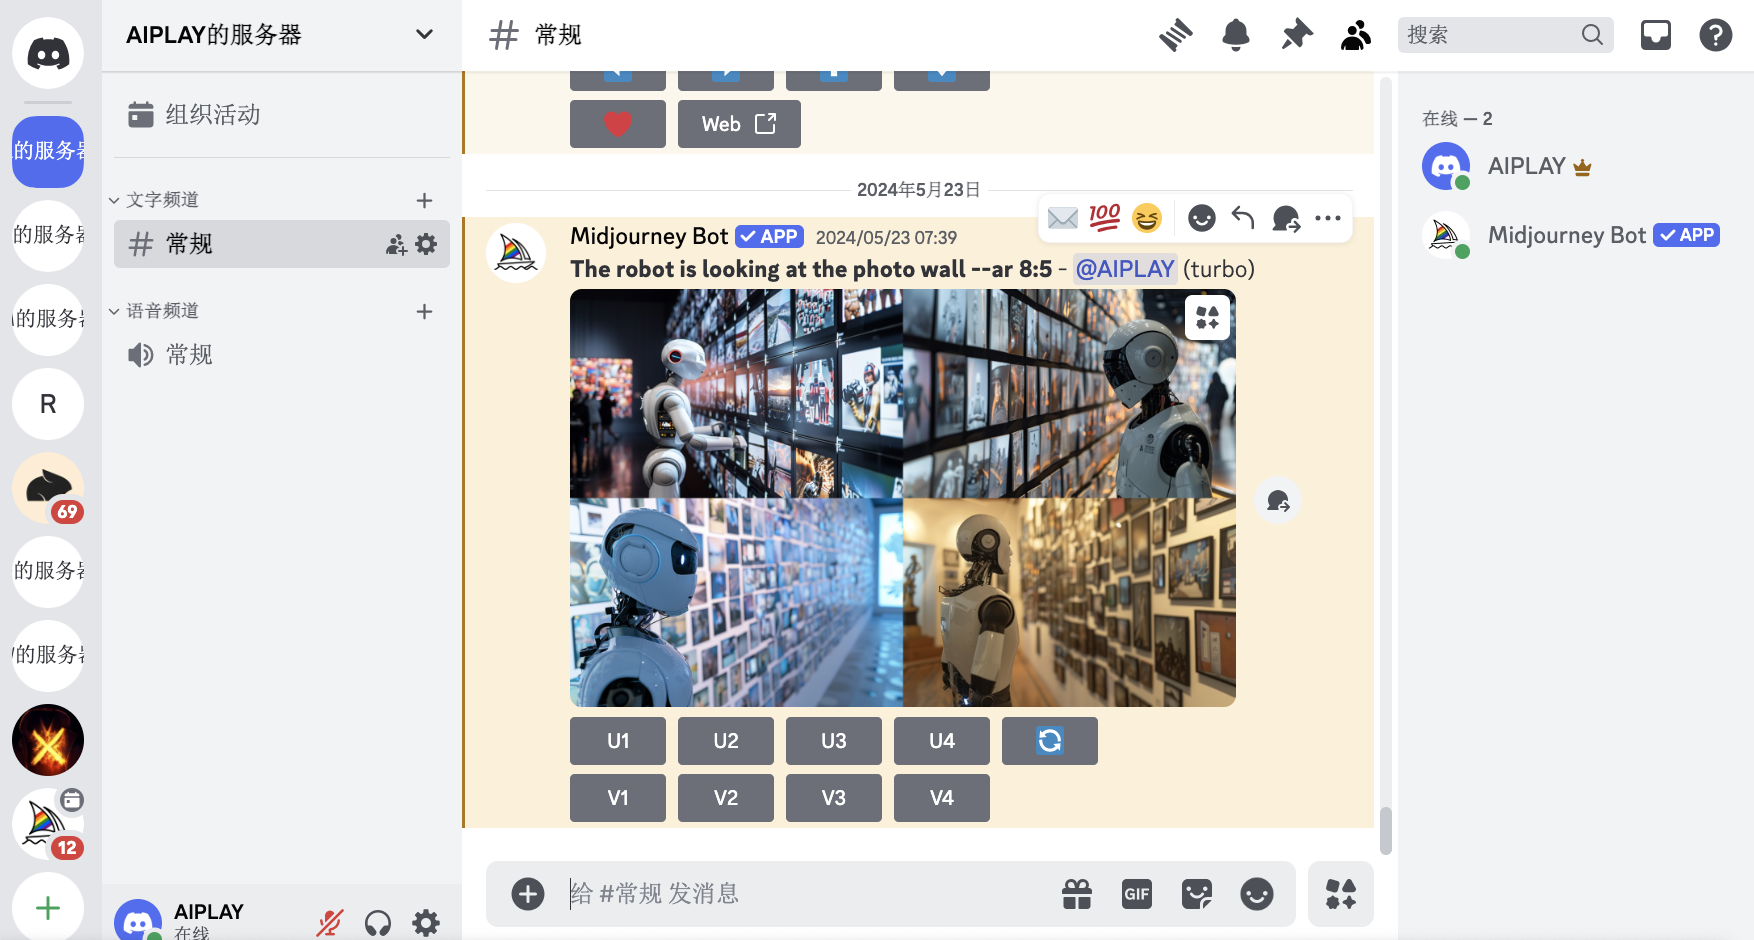Select the #常规 text channel
Screen dimensions: 1754x940
282,244
